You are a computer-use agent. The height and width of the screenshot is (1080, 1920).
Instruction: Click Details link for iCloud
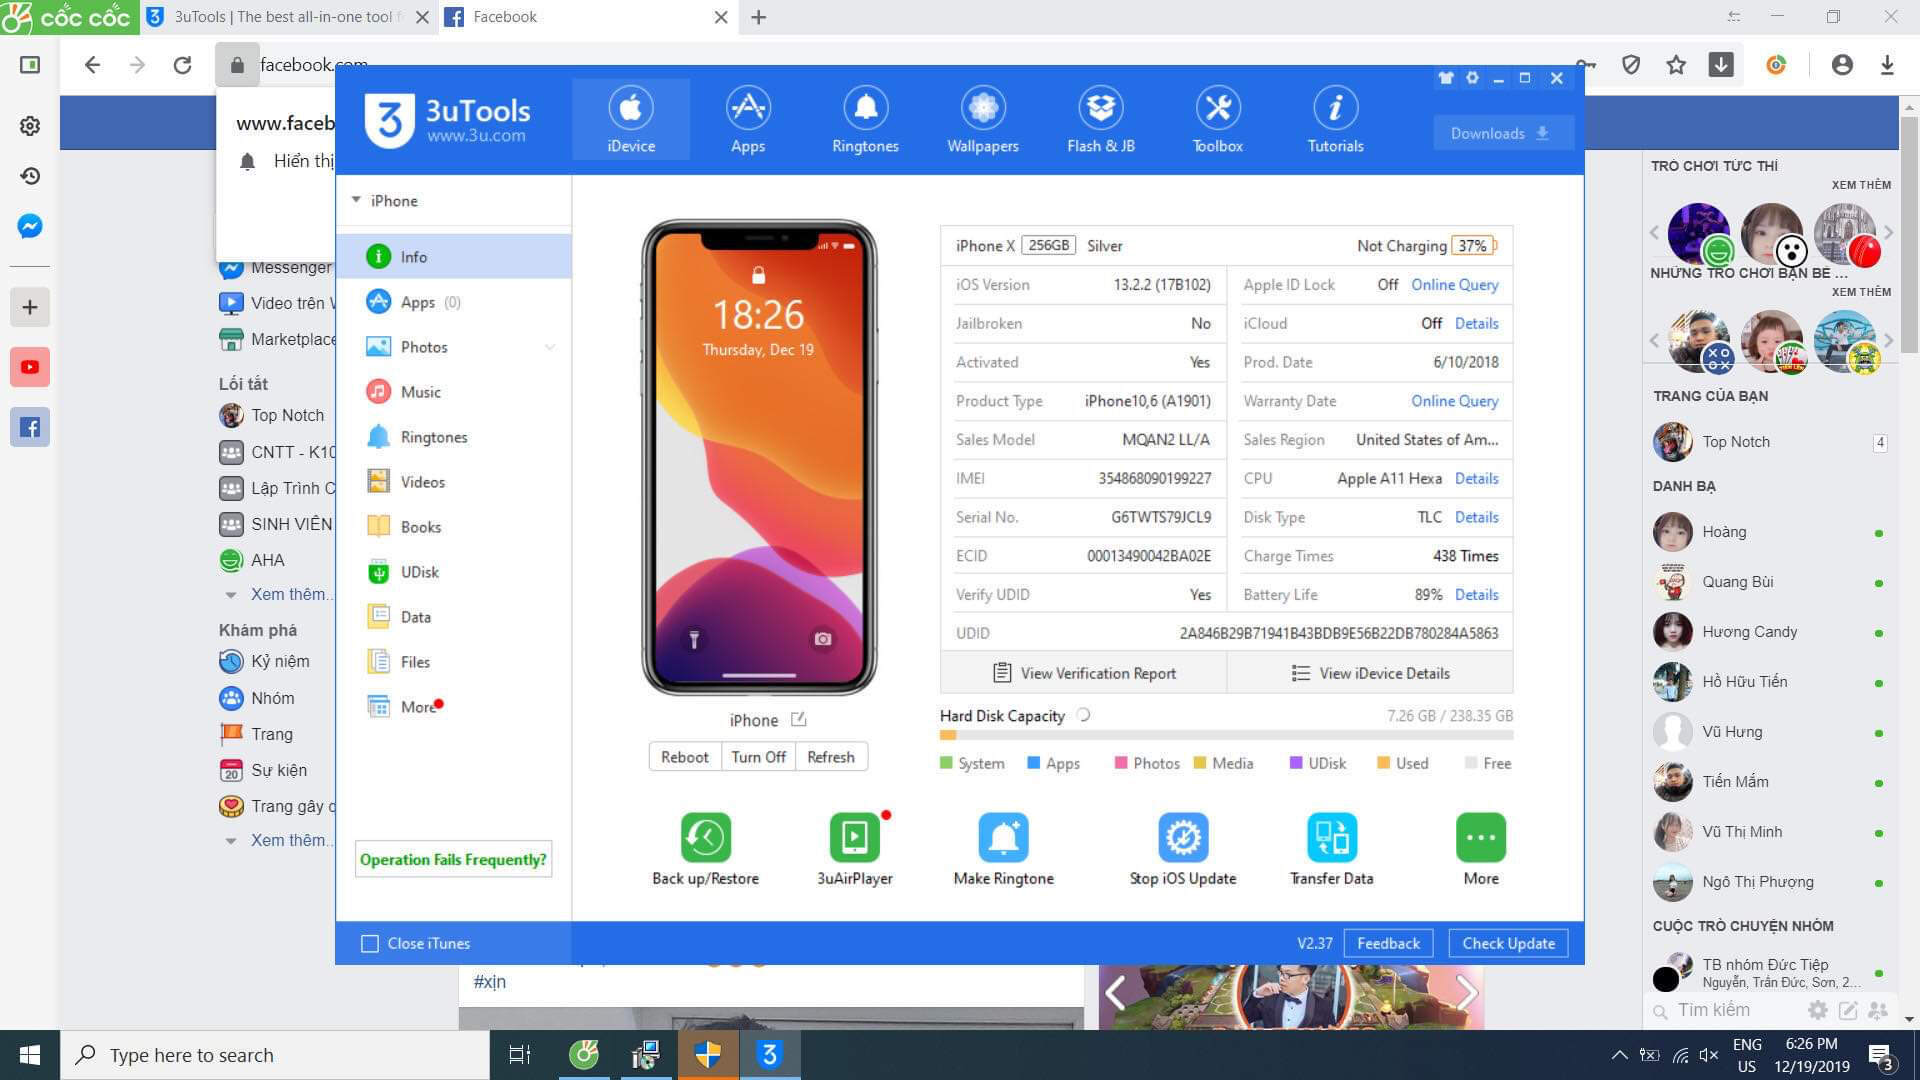click(x=1477, y=323)
